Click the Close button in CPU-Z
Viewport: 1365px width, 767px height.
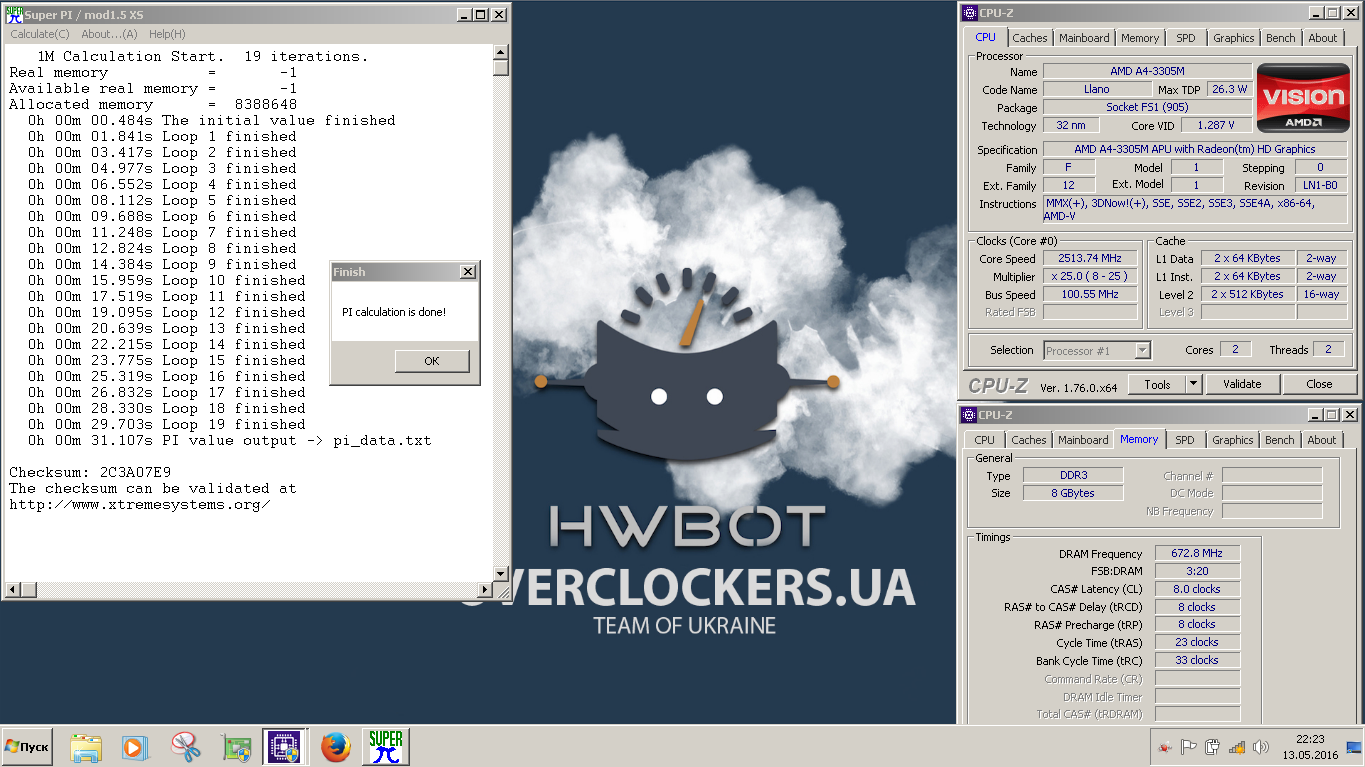click(x=1319, y=384)
